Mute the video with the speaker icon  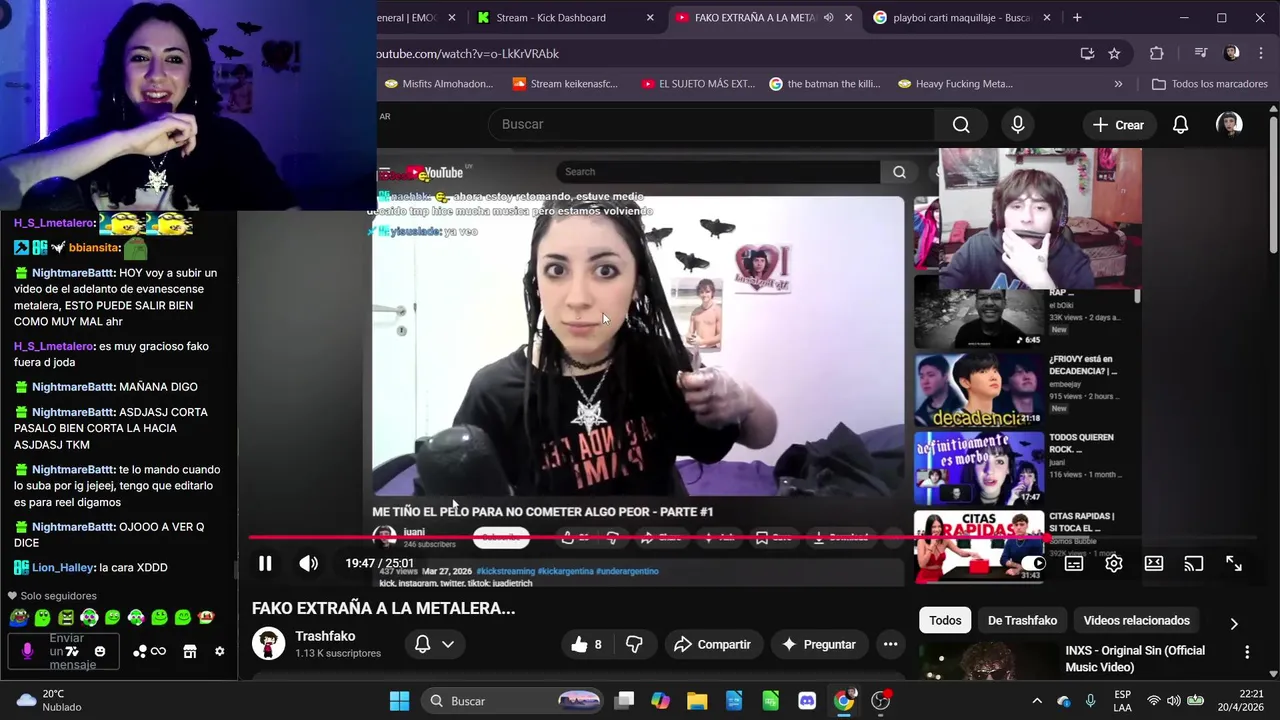pos(309,564)
